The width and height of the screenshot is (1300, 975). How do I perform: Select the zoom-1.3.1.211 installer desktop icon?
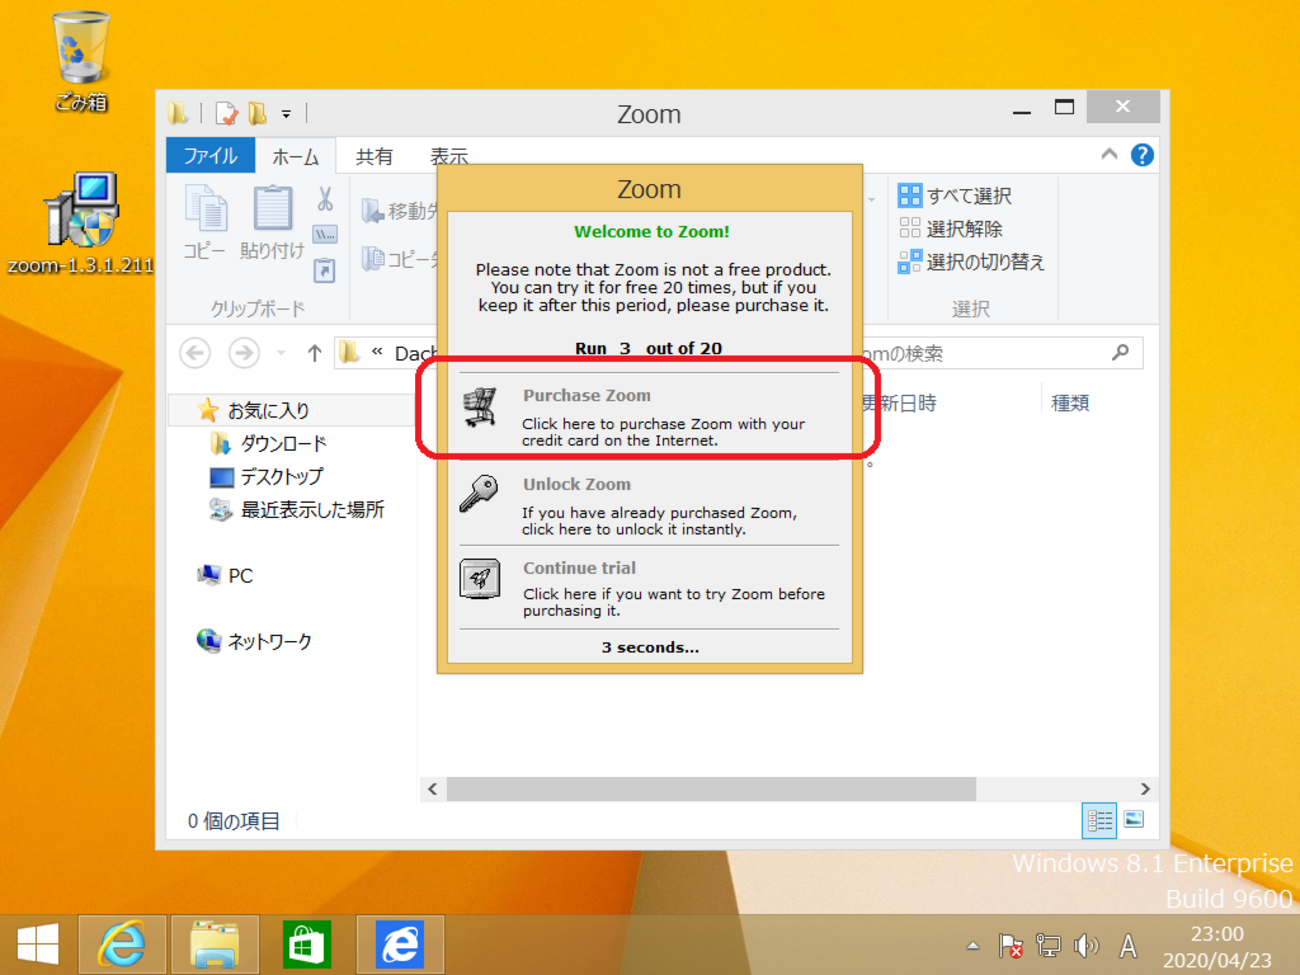[x=80, y=224]
